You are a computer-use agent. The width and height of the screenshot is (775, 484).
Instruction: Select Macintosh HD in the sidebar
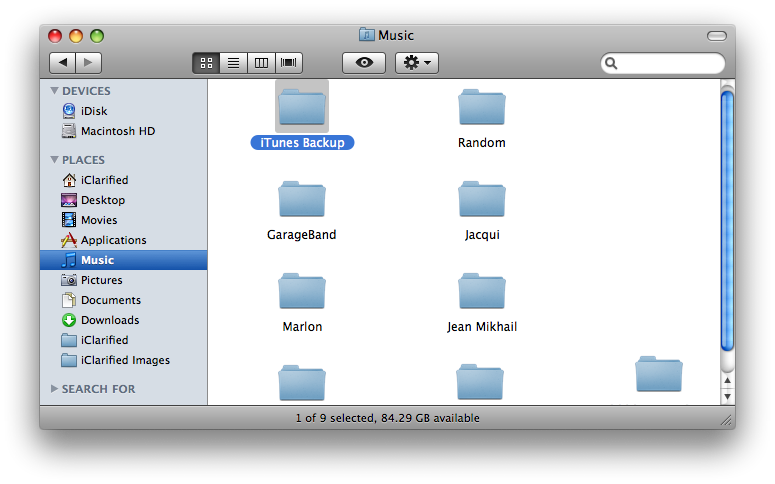point(124,131)
